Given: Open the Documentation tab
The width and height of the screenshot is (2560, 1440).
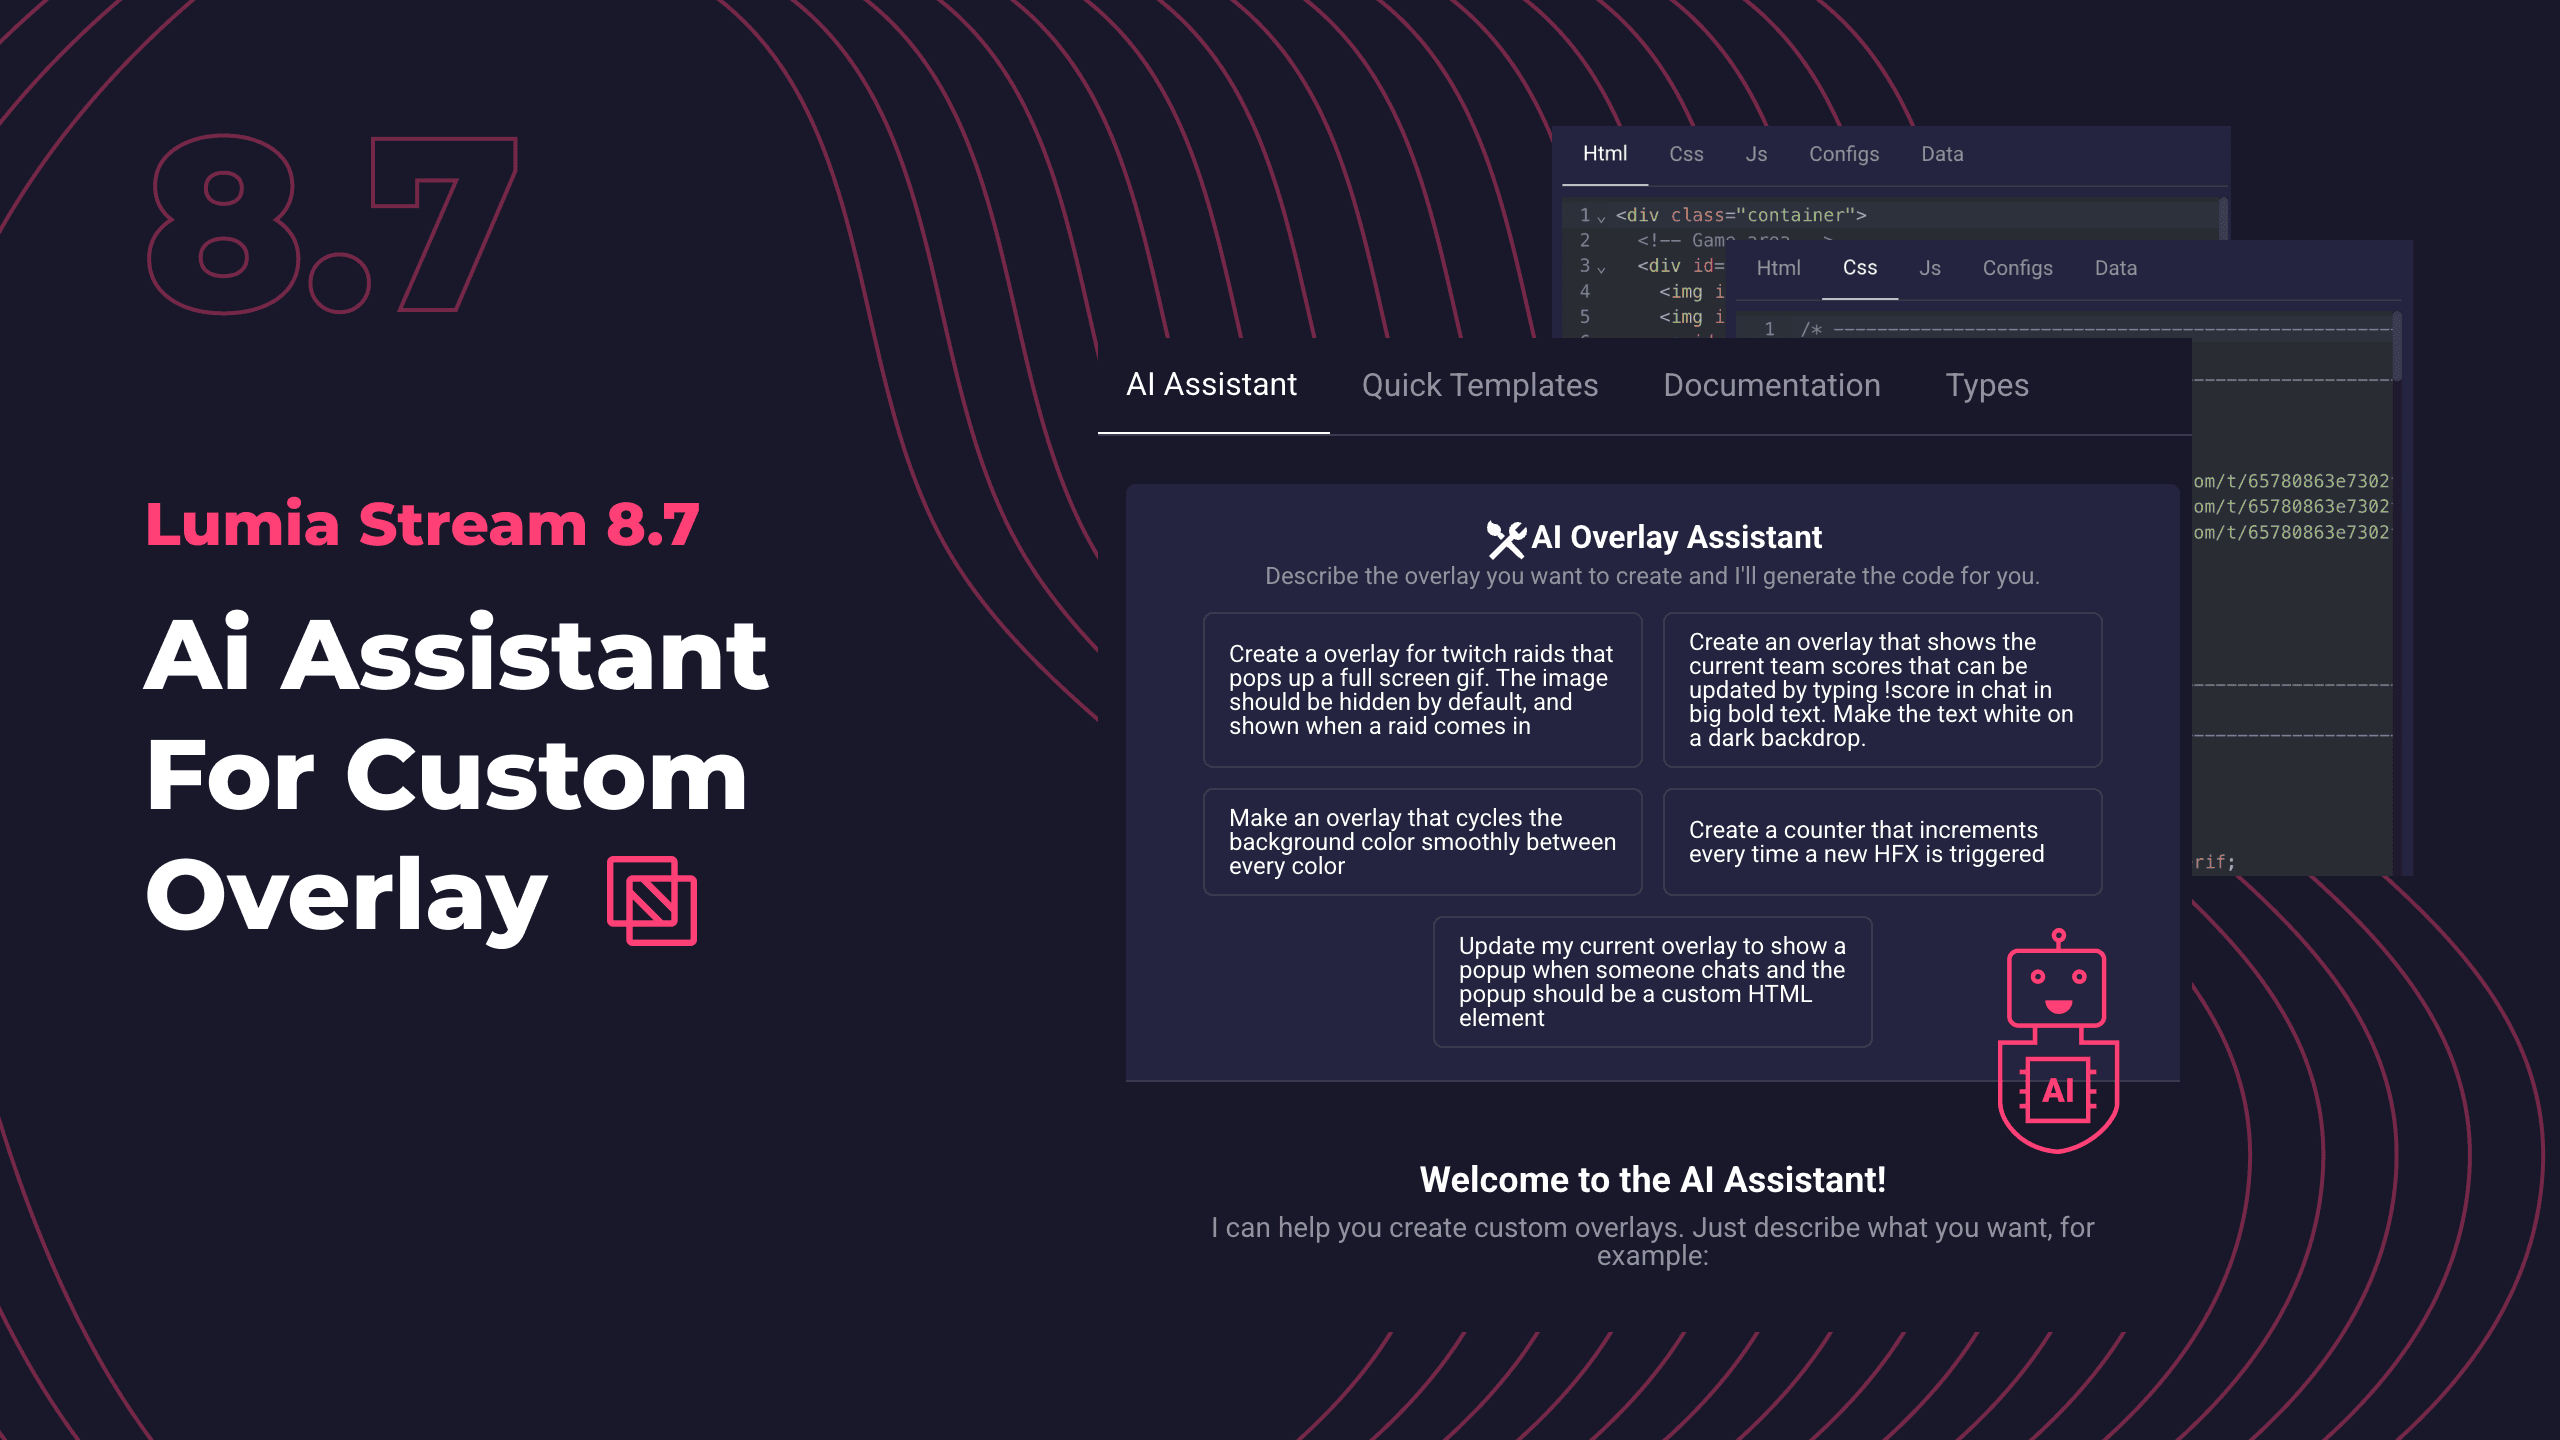Looking at the screenshot, I should 1772,386.
